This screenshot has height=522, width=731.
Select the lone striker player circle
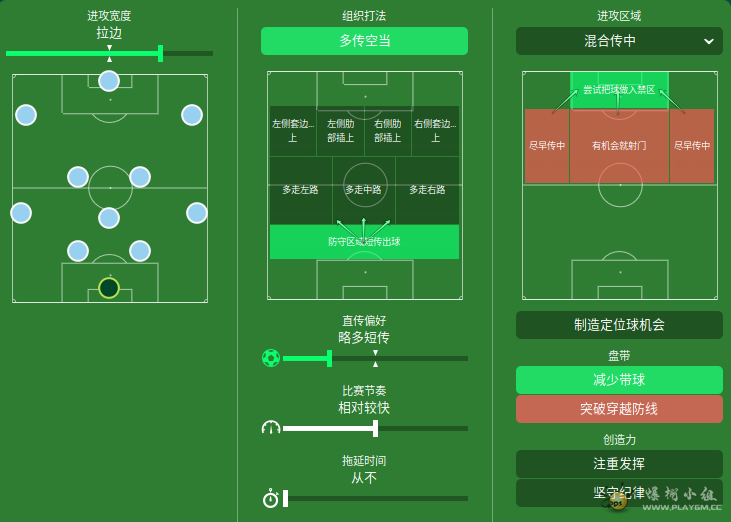click(109, 81)
